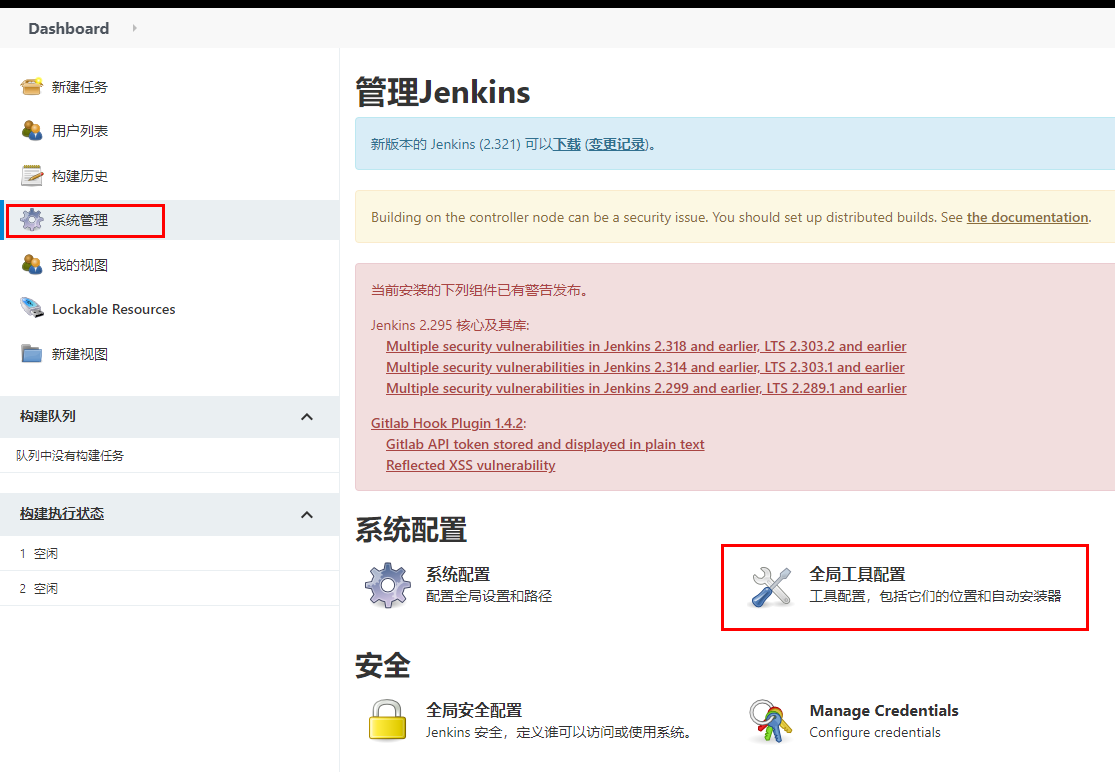Open the documentation link

1027,217
